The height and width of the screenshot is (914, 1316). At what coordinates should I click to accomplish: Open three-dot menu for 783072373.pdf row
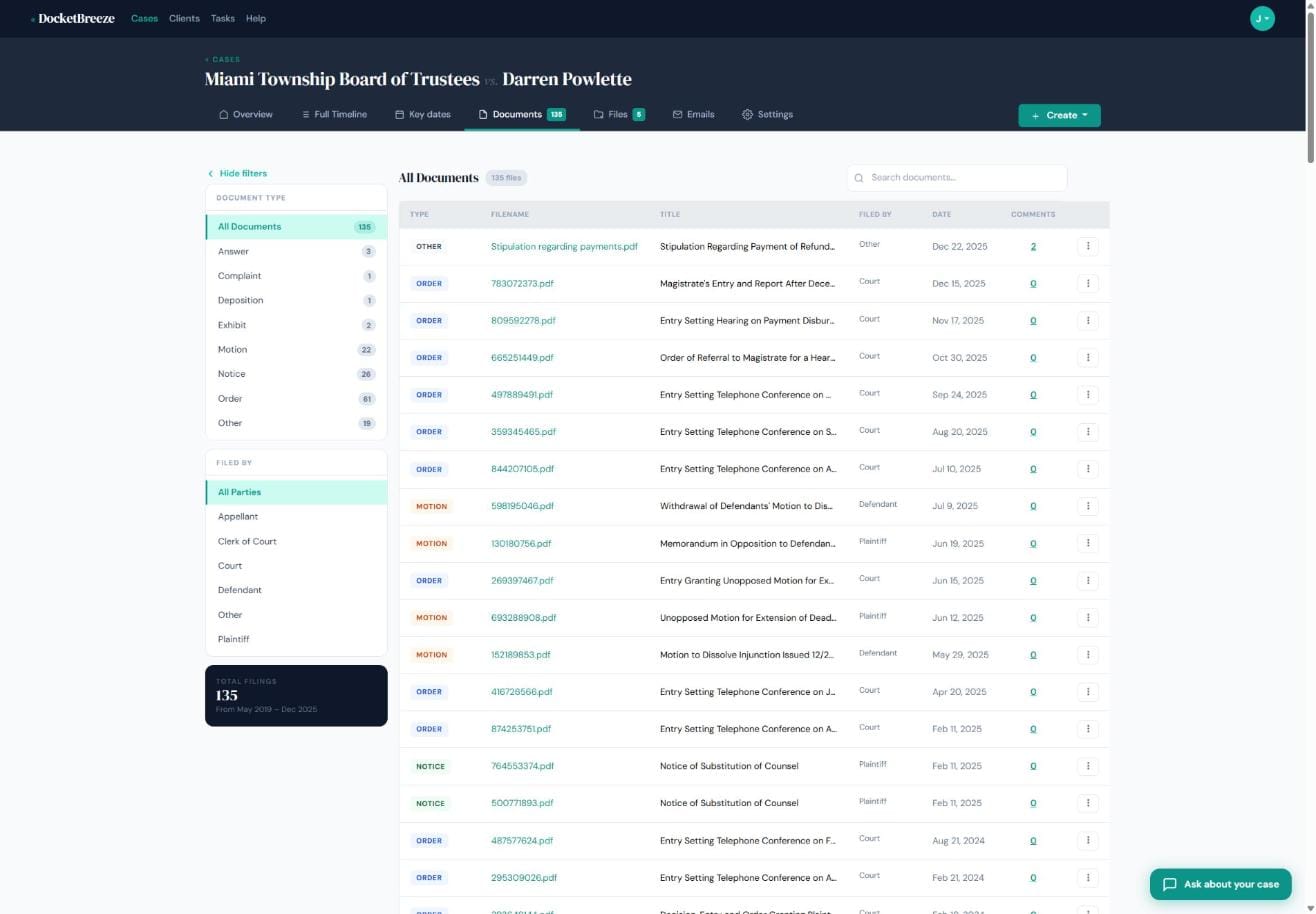point(1088,283)
